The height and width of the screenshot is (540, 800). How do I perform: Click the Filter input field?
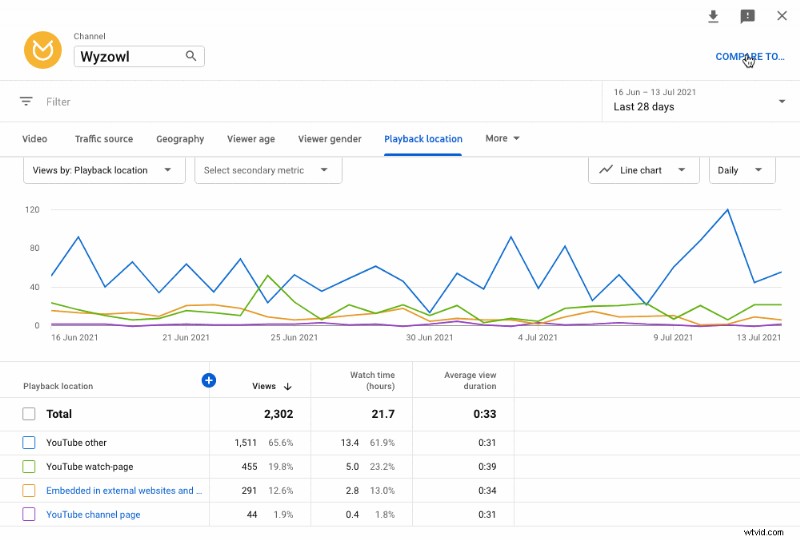[58, 102]
